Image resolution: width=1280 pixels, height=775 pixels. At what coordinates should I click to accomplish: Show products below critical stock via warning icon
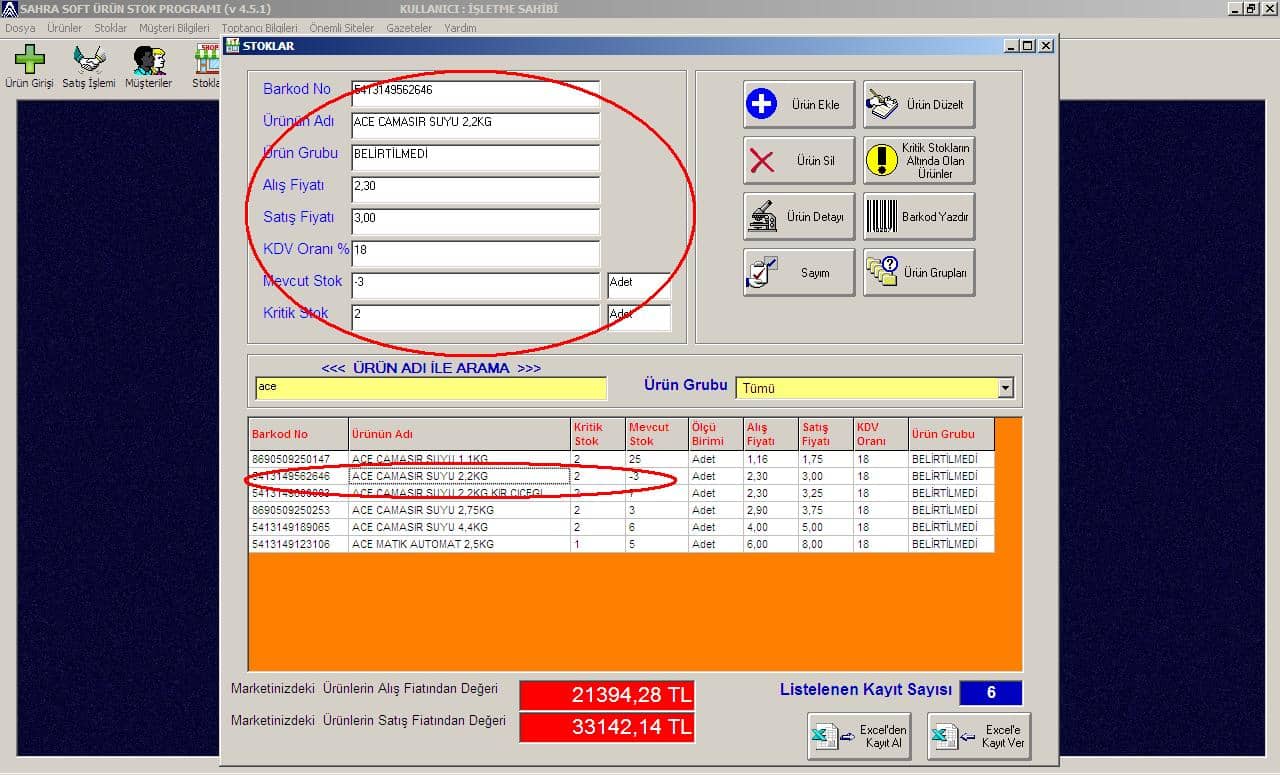point(919,160)
